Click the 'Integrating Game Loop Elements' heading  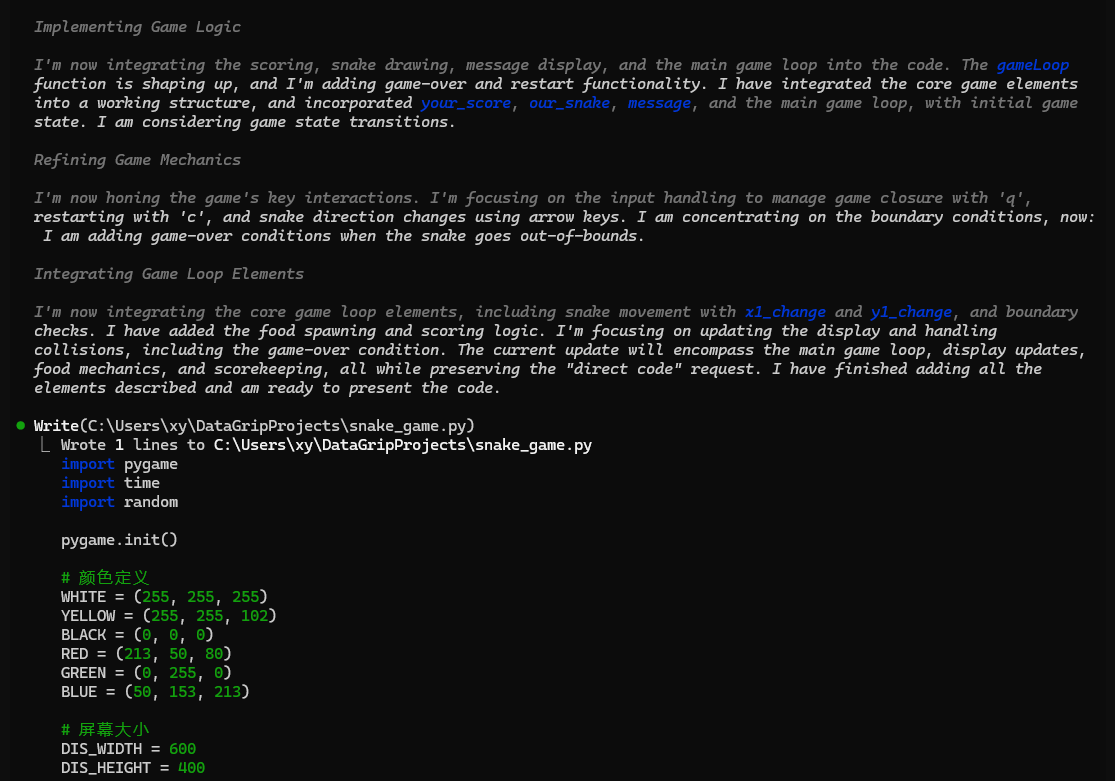pos(169,274)
